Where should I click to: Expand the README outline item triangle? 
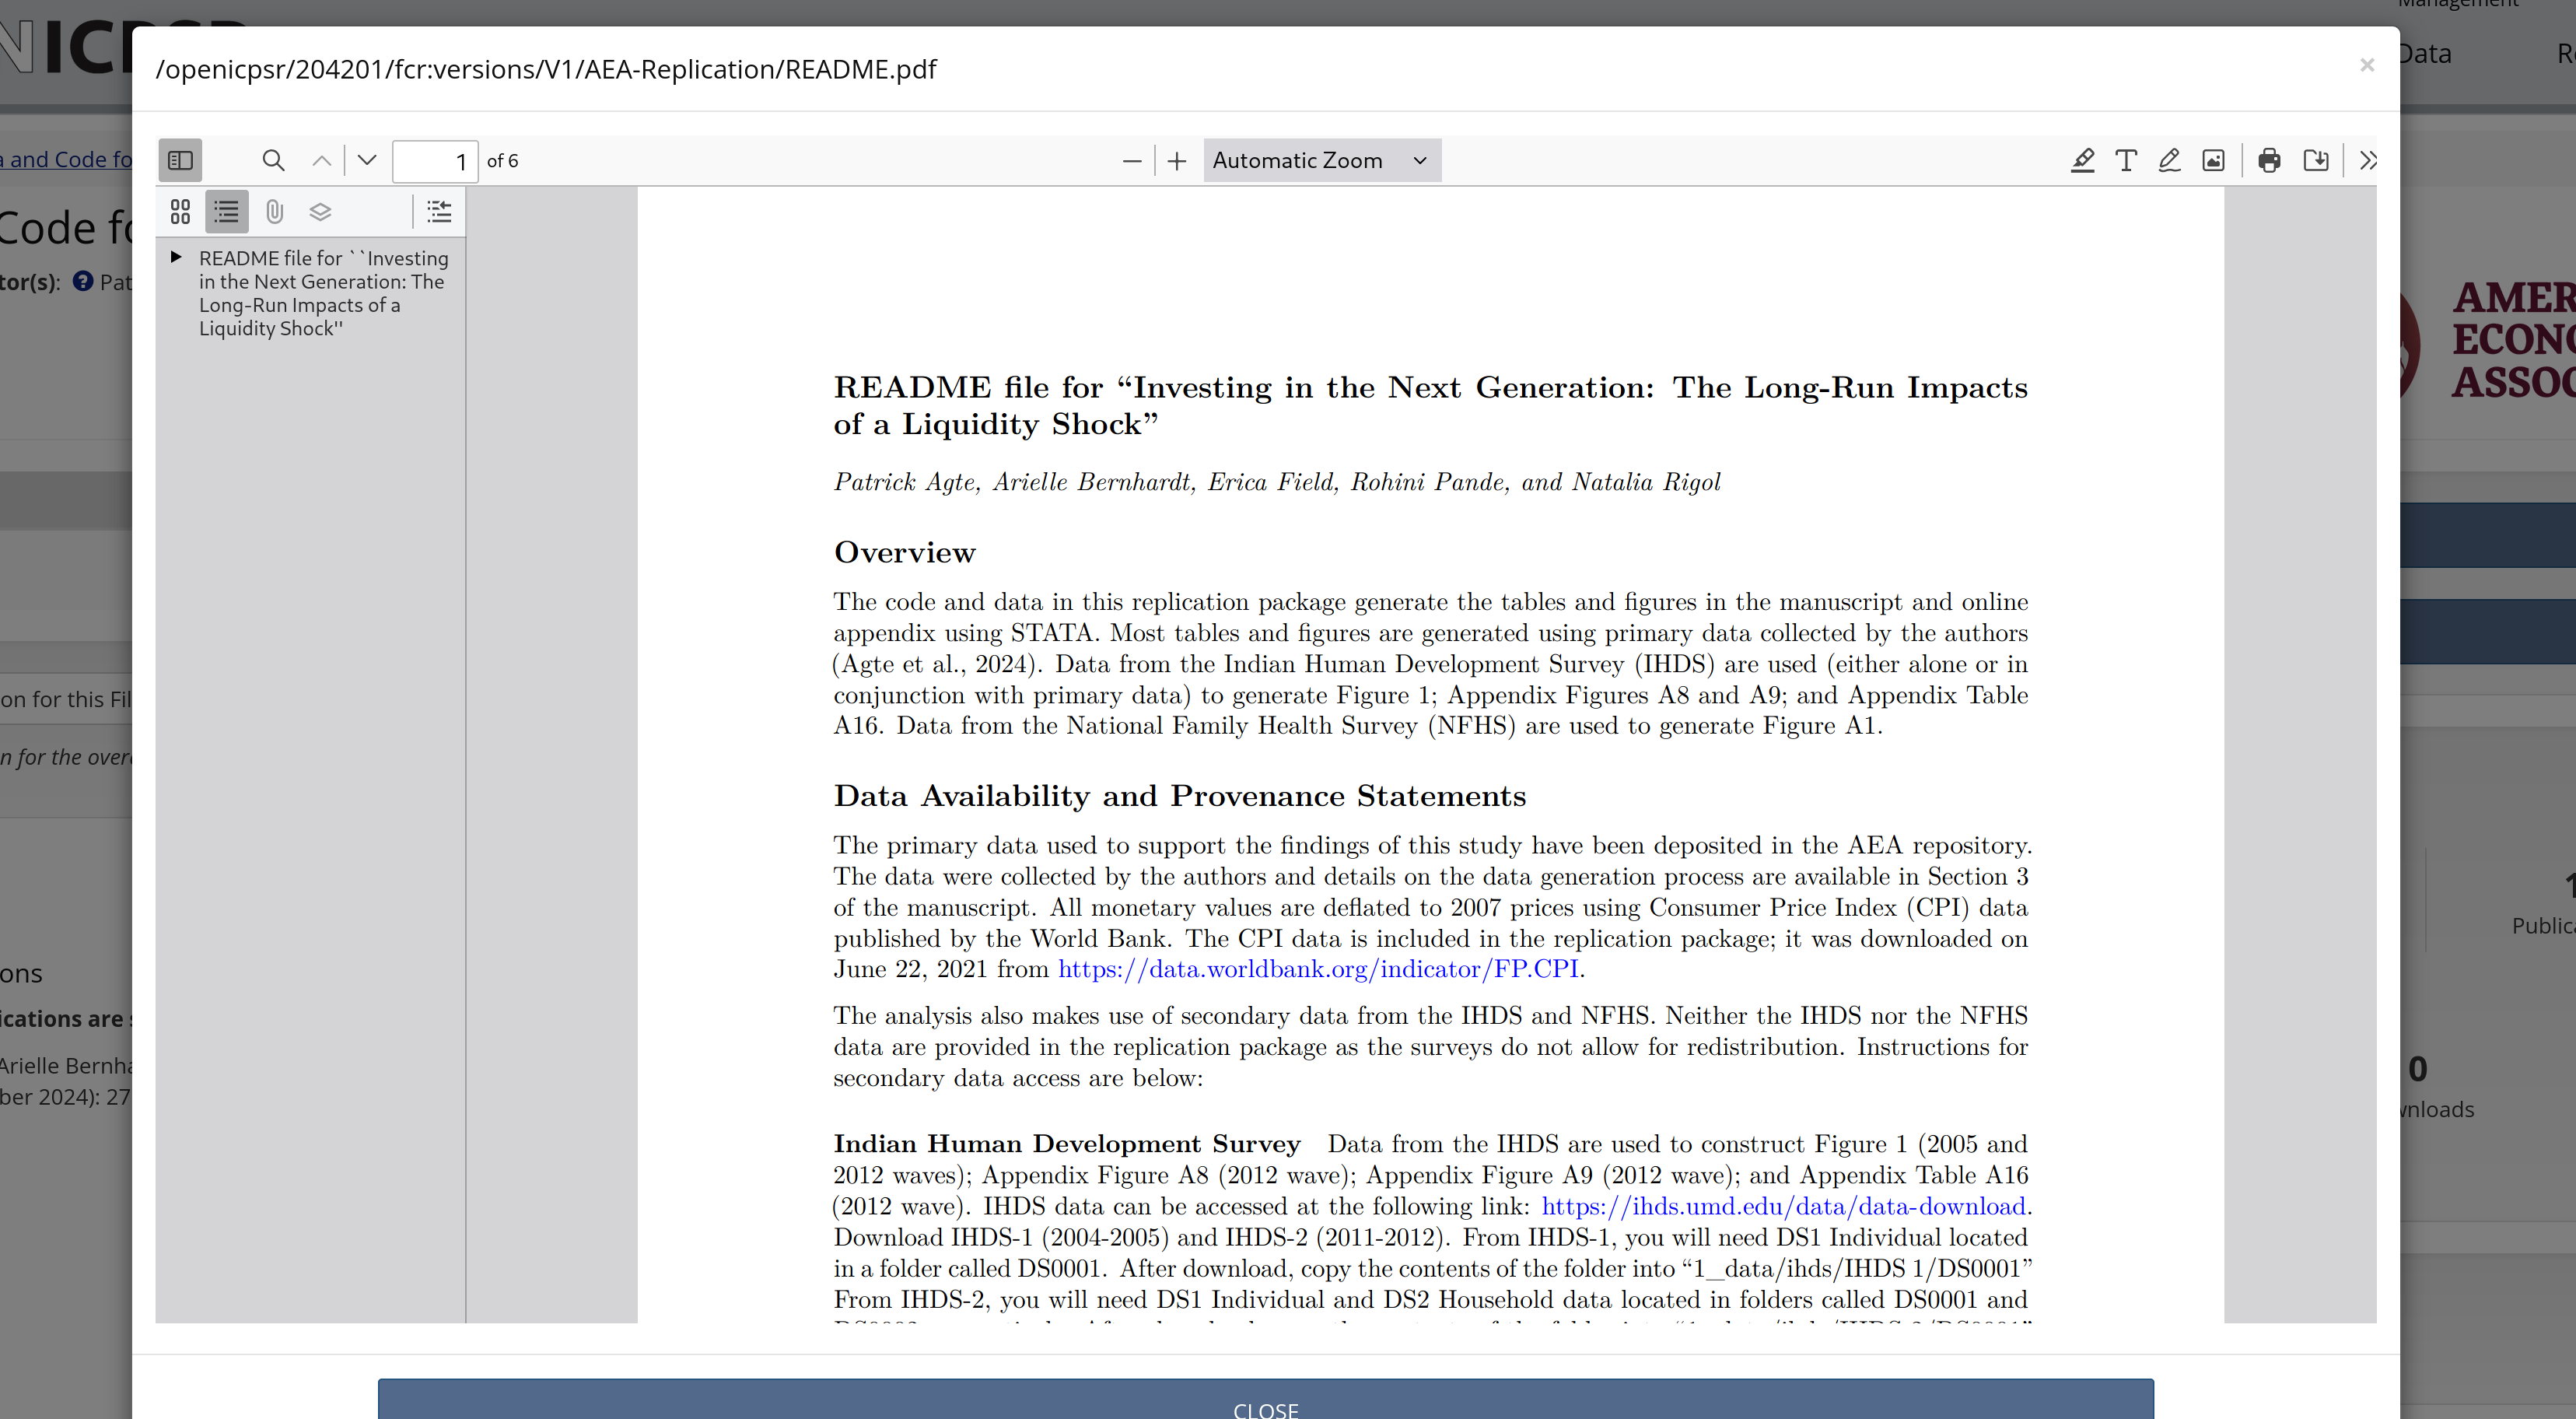[176, 257]
